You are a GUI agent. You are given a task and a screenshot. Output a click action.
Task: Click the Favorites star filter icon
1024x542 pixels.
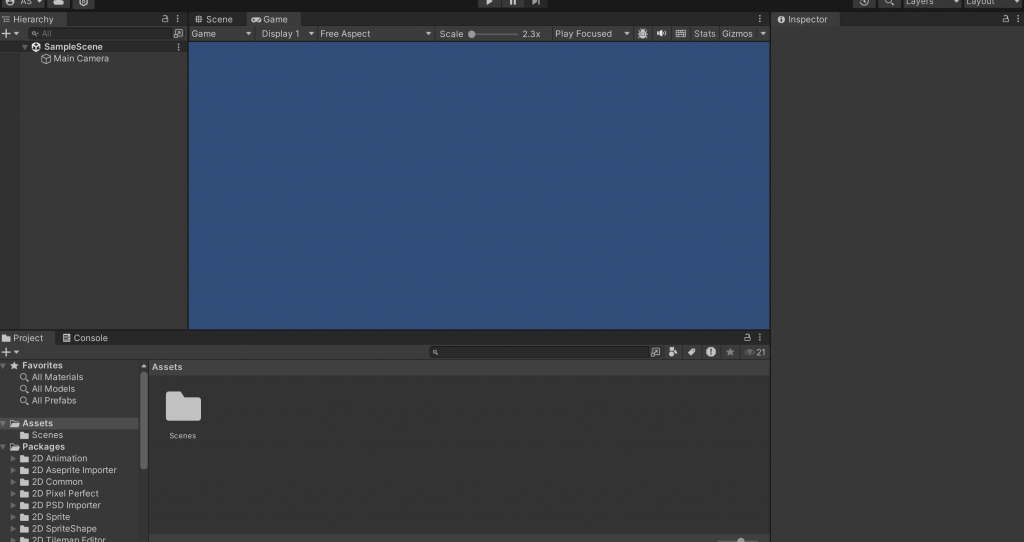click(730, 352)
